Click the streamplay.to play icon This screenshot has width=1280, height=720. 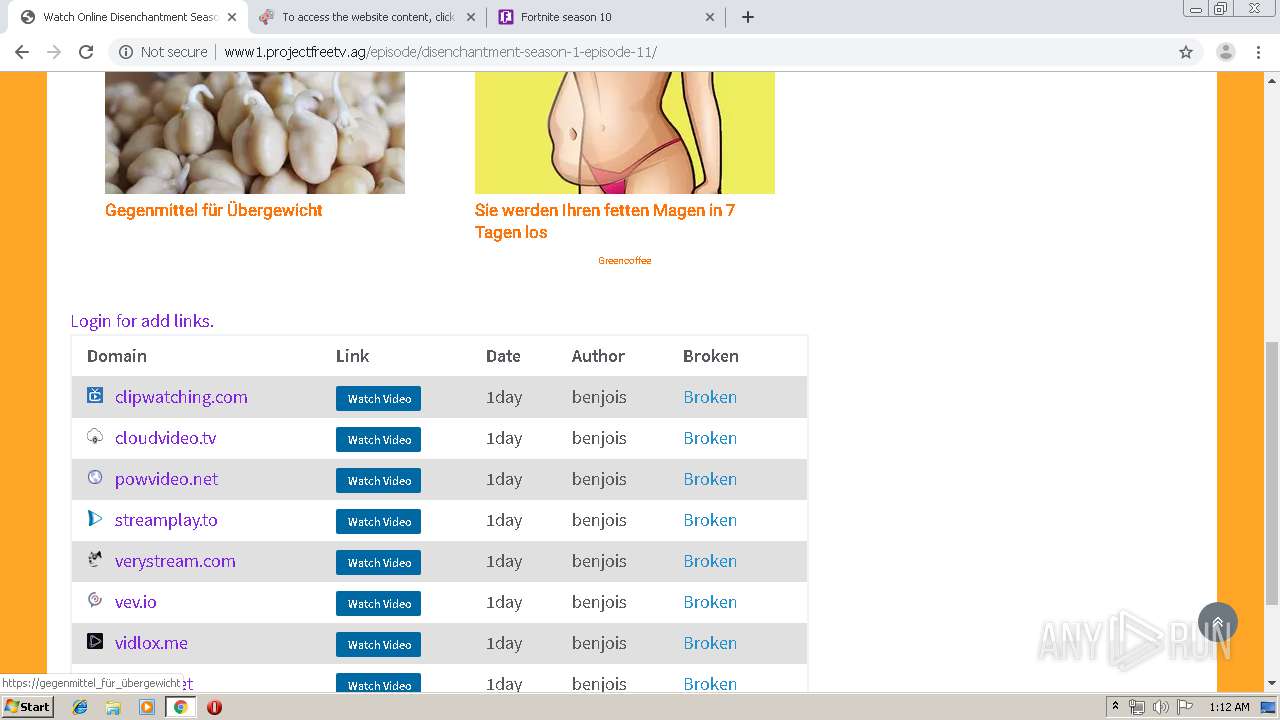click(95, 518)
